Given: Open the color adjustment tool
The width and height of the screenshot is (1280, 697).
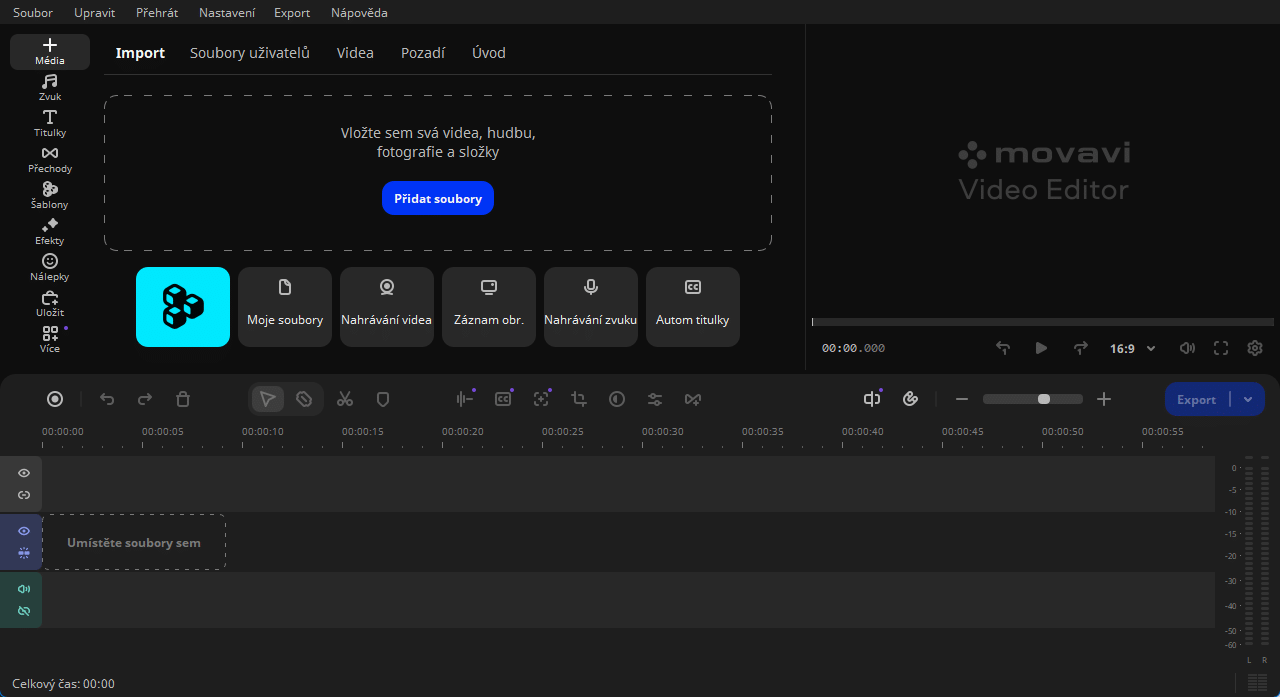Looking at the screenshot, I should point(617,399).
